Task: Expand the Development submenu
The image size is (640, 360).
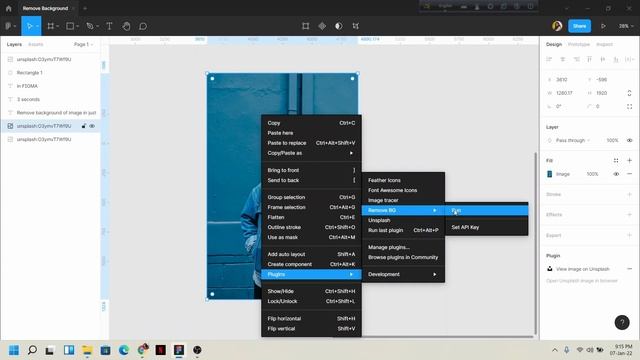Action: (x=403, y=274)
